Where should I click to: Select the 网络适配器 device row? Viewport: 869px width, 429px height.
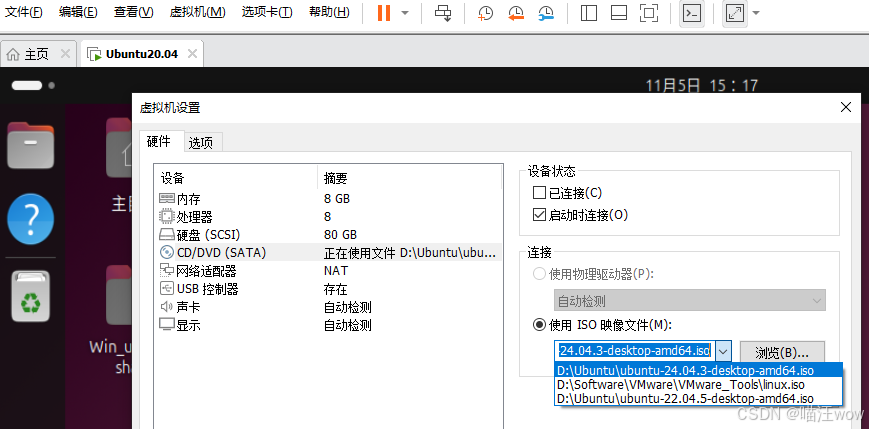point(328,271)
